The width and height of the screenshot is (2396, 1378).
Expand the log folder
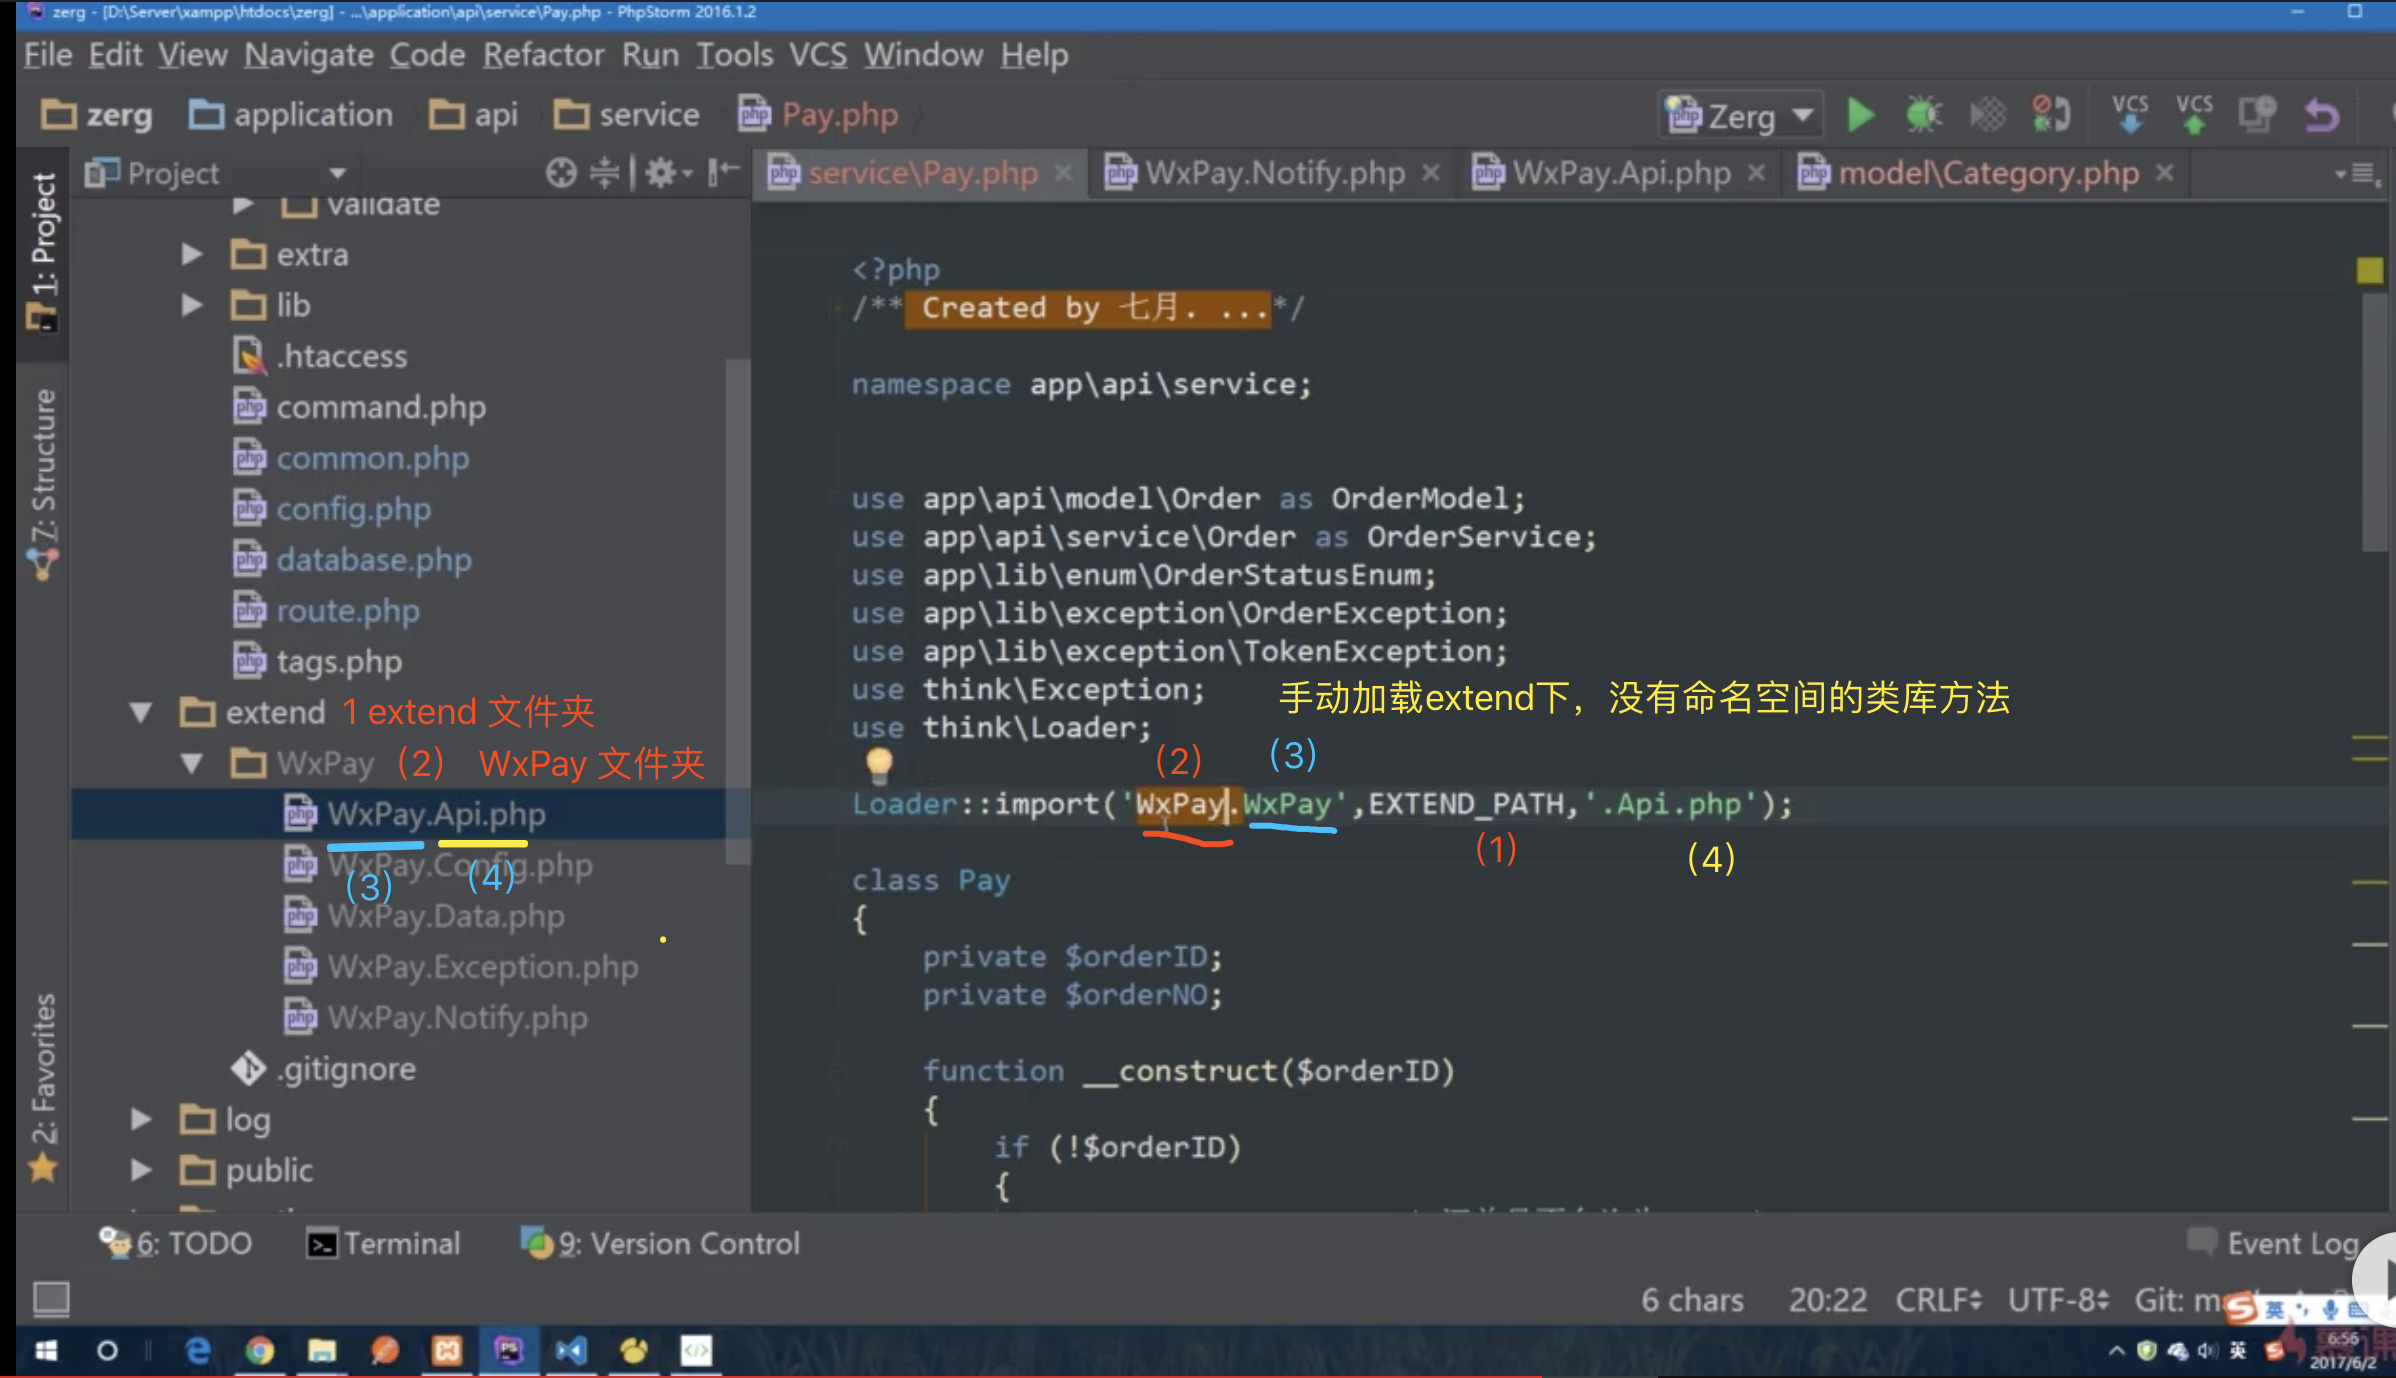(140, 1120)
